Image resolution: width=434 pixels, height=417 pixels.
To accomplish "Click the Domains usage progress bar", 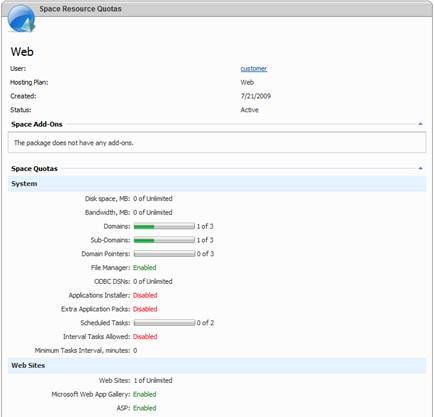I will [164, 226].
